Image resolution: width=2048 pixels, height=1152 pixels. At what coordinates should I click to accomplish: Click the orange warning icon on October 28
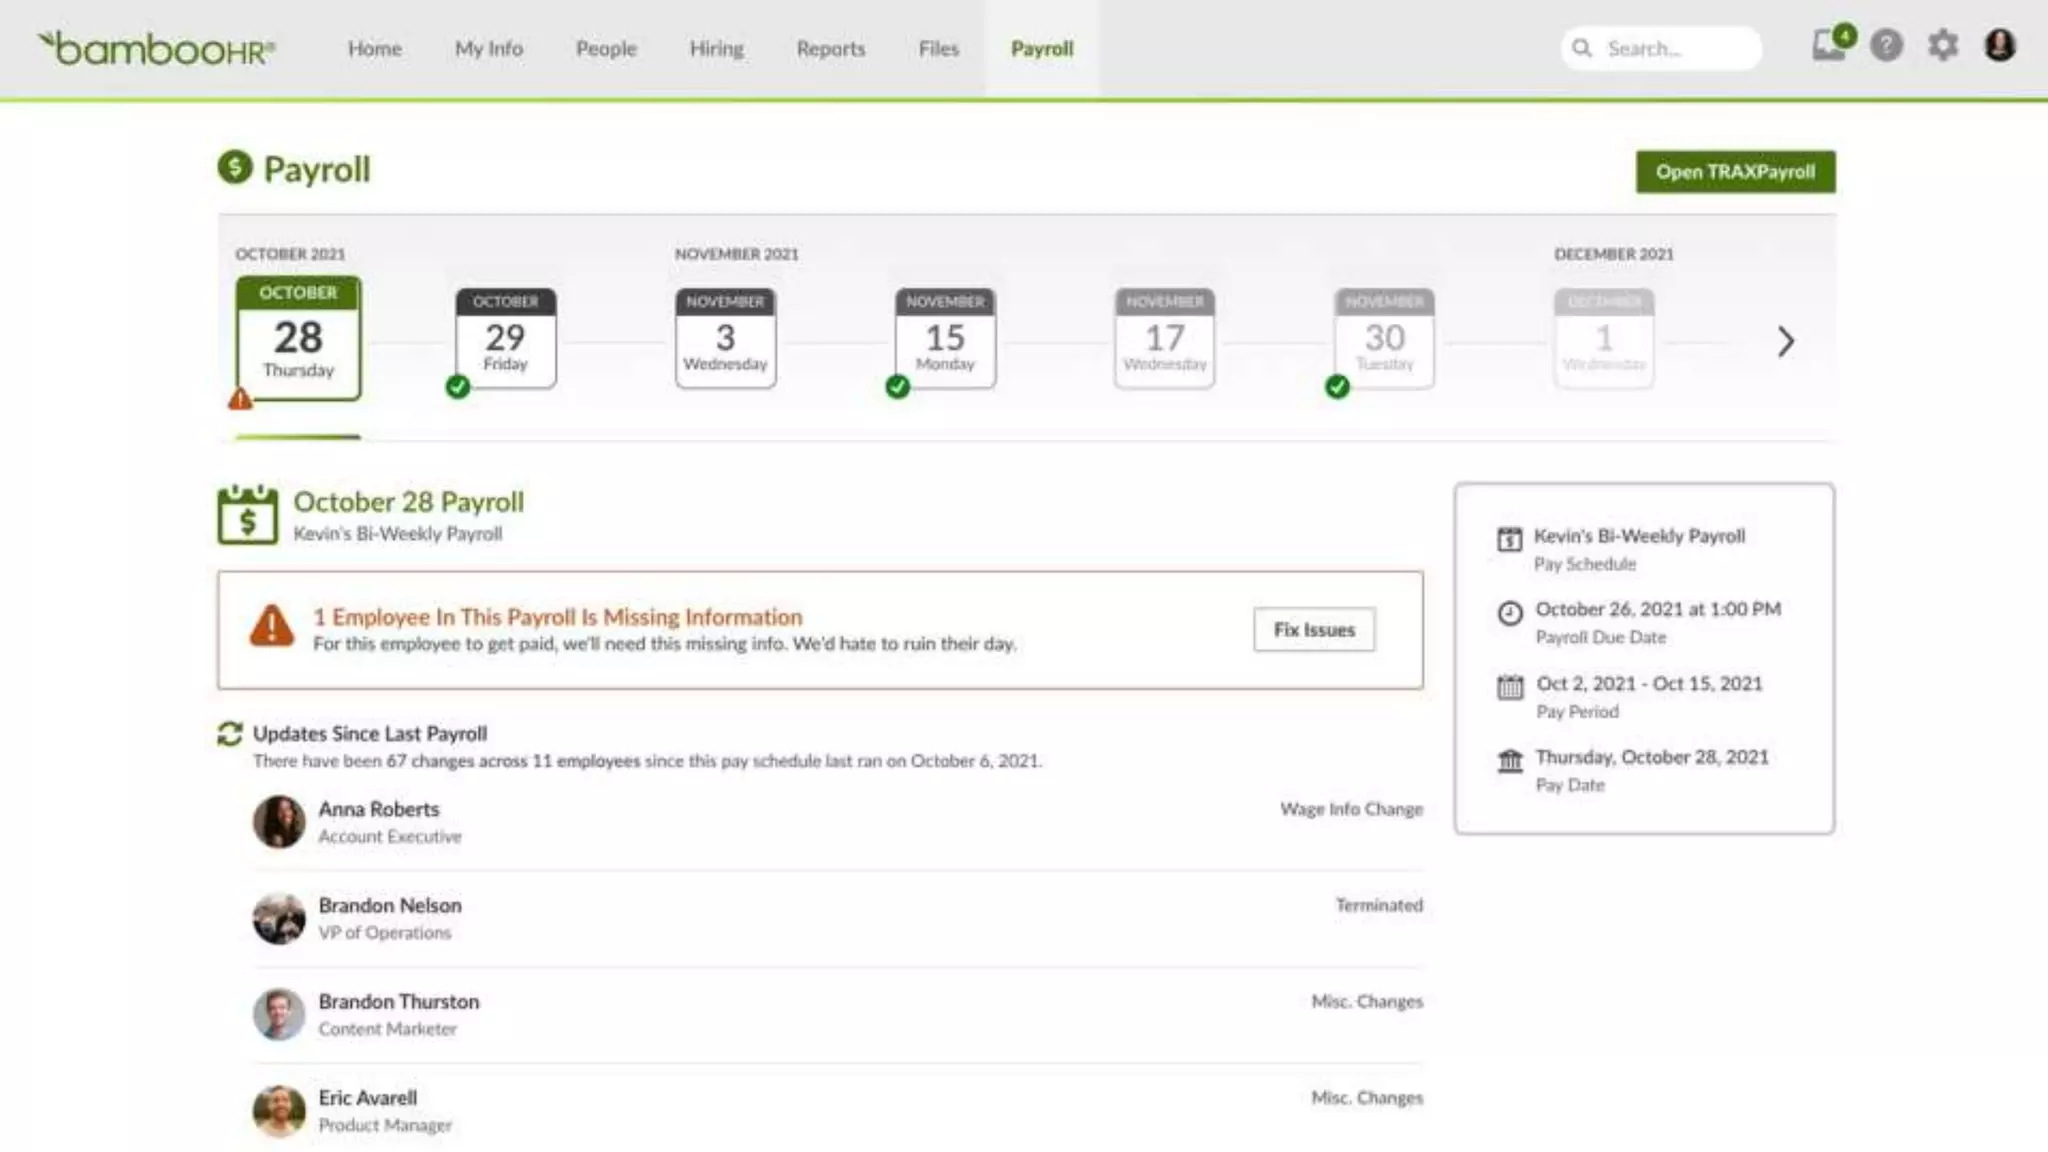(x=240, y=399)
